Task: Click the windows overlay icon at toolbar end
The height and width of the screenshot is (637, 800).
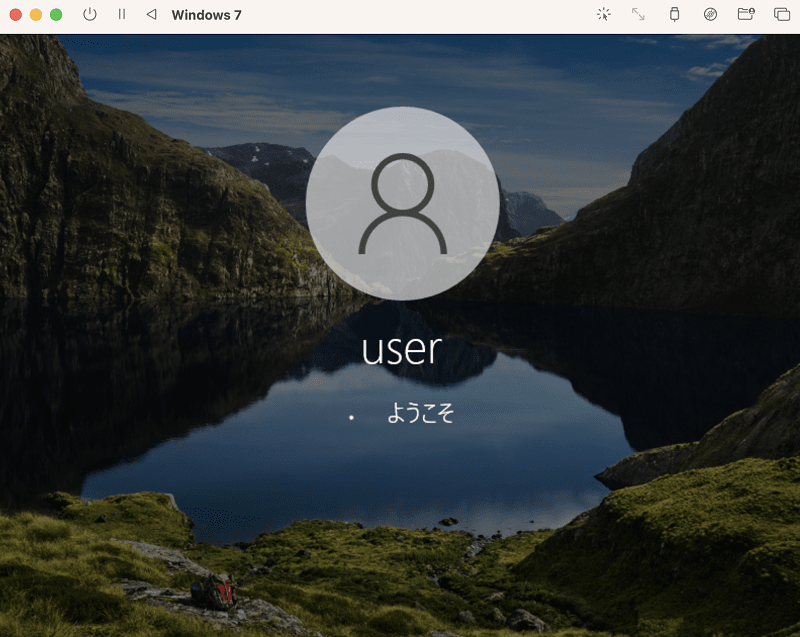Action: tap(782, 14)
